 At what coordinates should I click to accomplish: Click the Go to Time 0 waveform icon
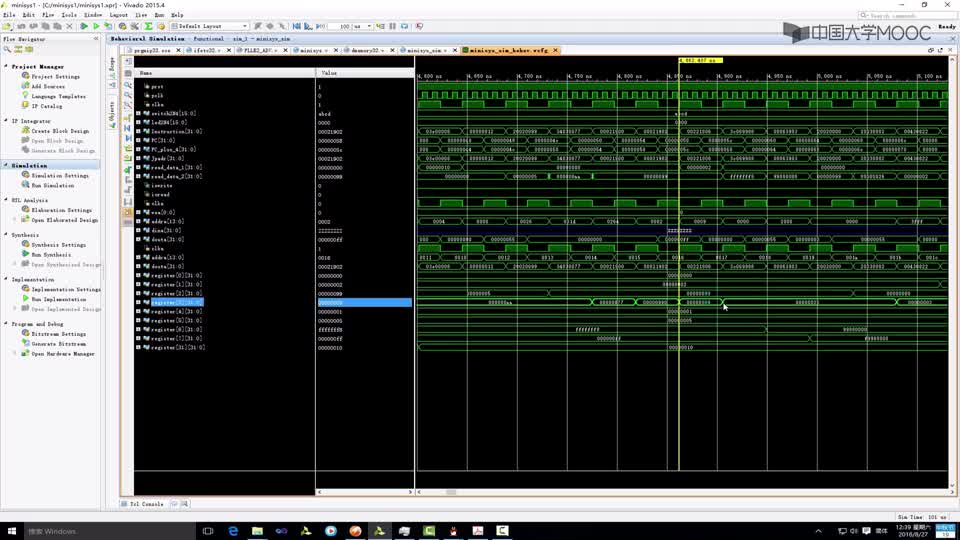coord(128,128)
